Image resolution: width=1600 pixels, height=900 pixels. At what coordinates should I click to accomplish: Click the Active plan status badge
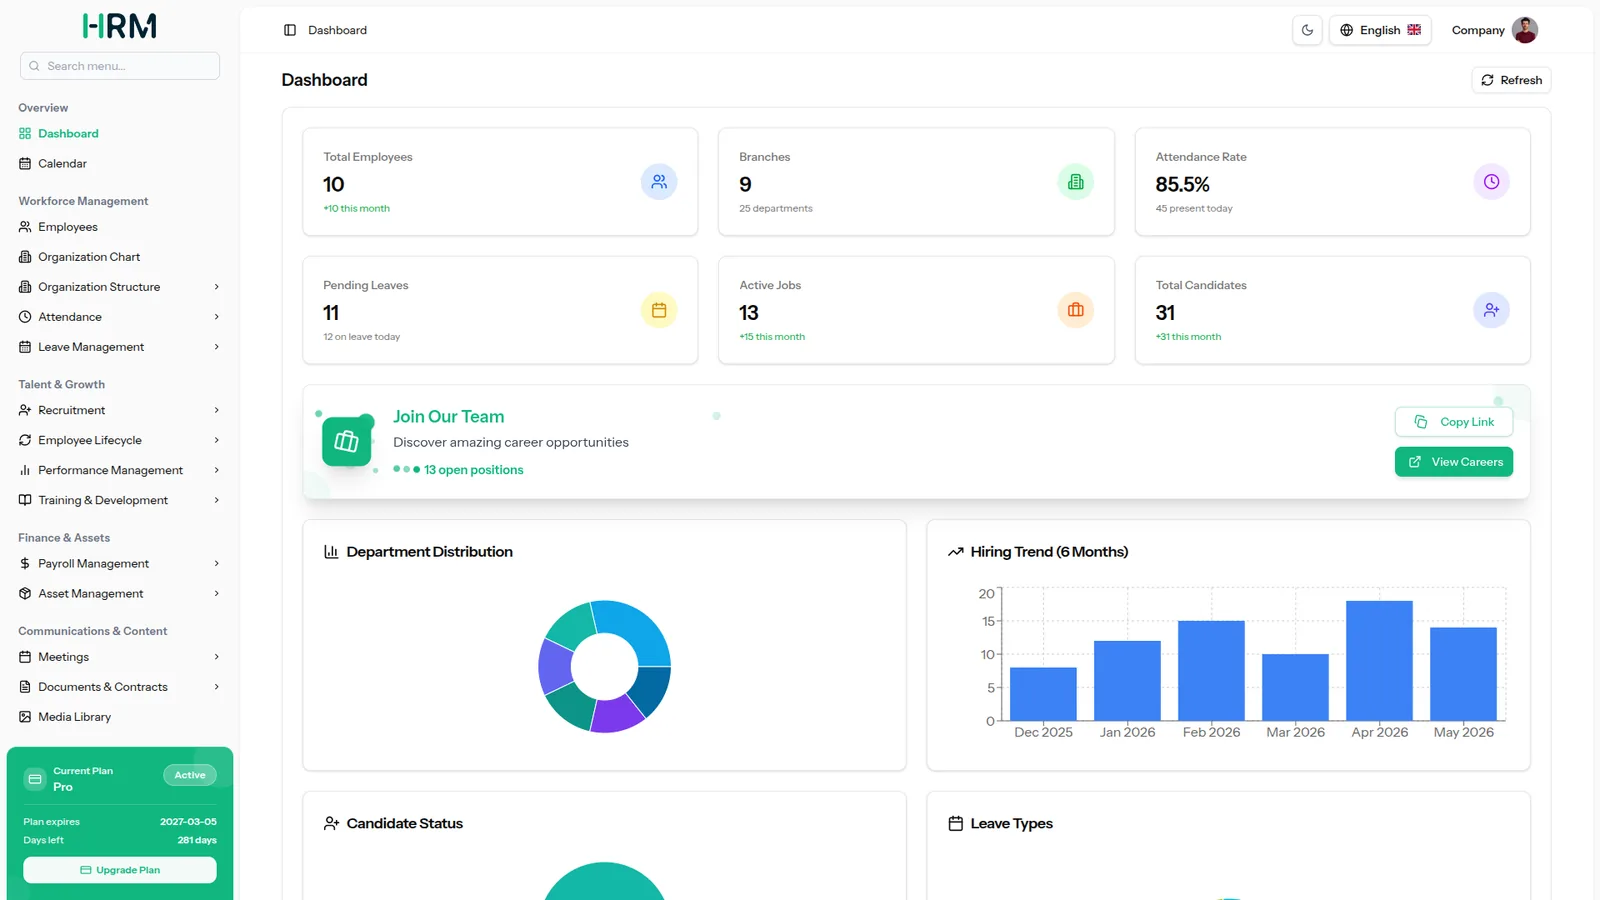[x=190, y=775]
